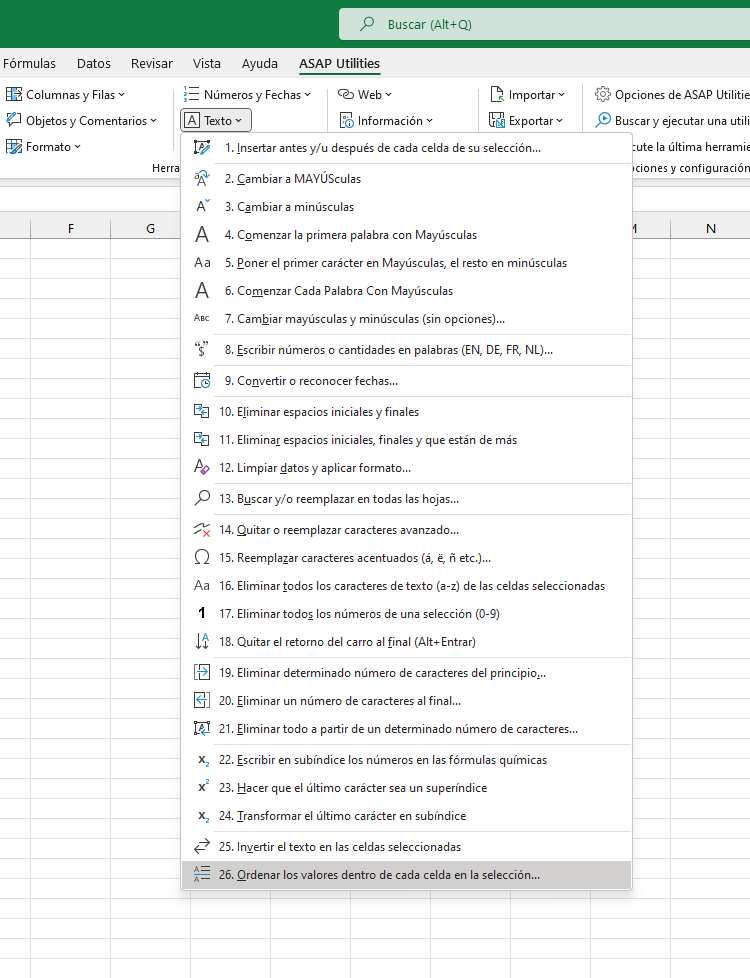Click inside the Buscar (Alt+Q) search field

click(x=544, y=24)
